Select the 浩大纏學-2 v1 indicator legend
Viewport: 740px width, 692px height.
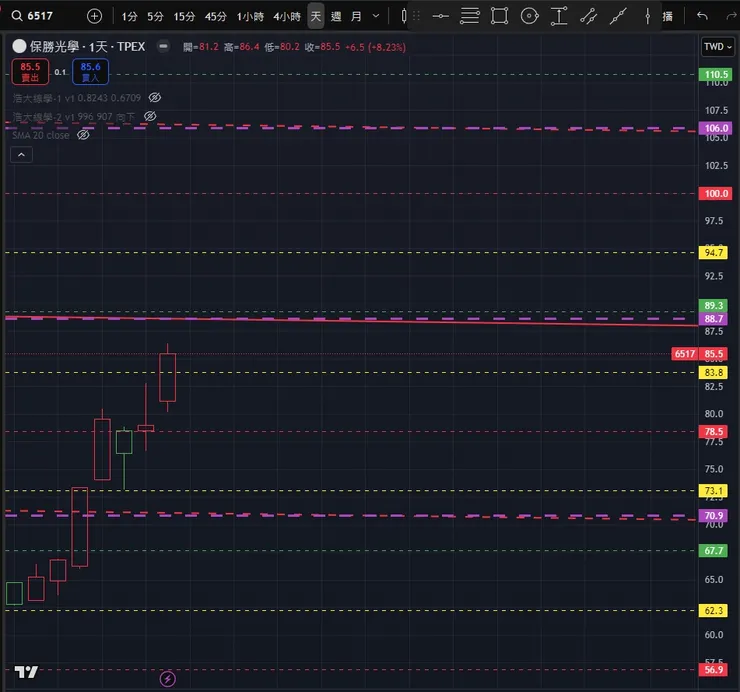coord(74,117)
